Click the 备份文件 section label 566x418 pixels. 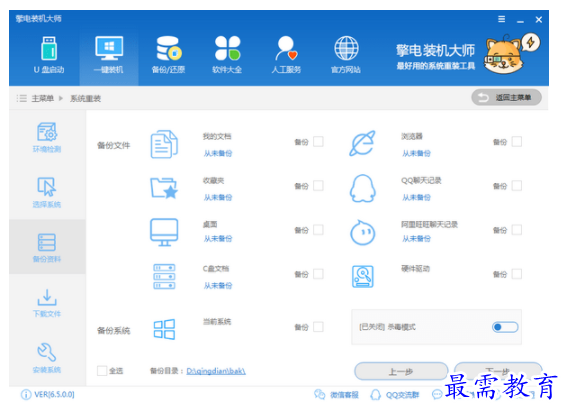coord(113,145)
